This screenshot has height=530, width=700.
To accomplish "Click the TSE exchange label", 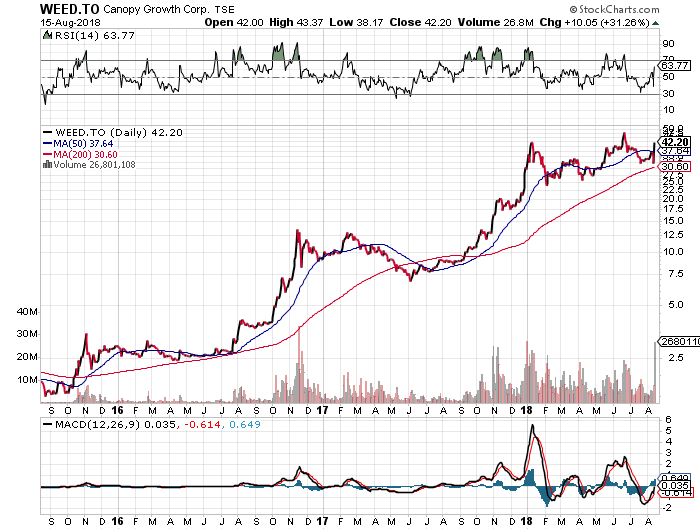I will (224, 9).
